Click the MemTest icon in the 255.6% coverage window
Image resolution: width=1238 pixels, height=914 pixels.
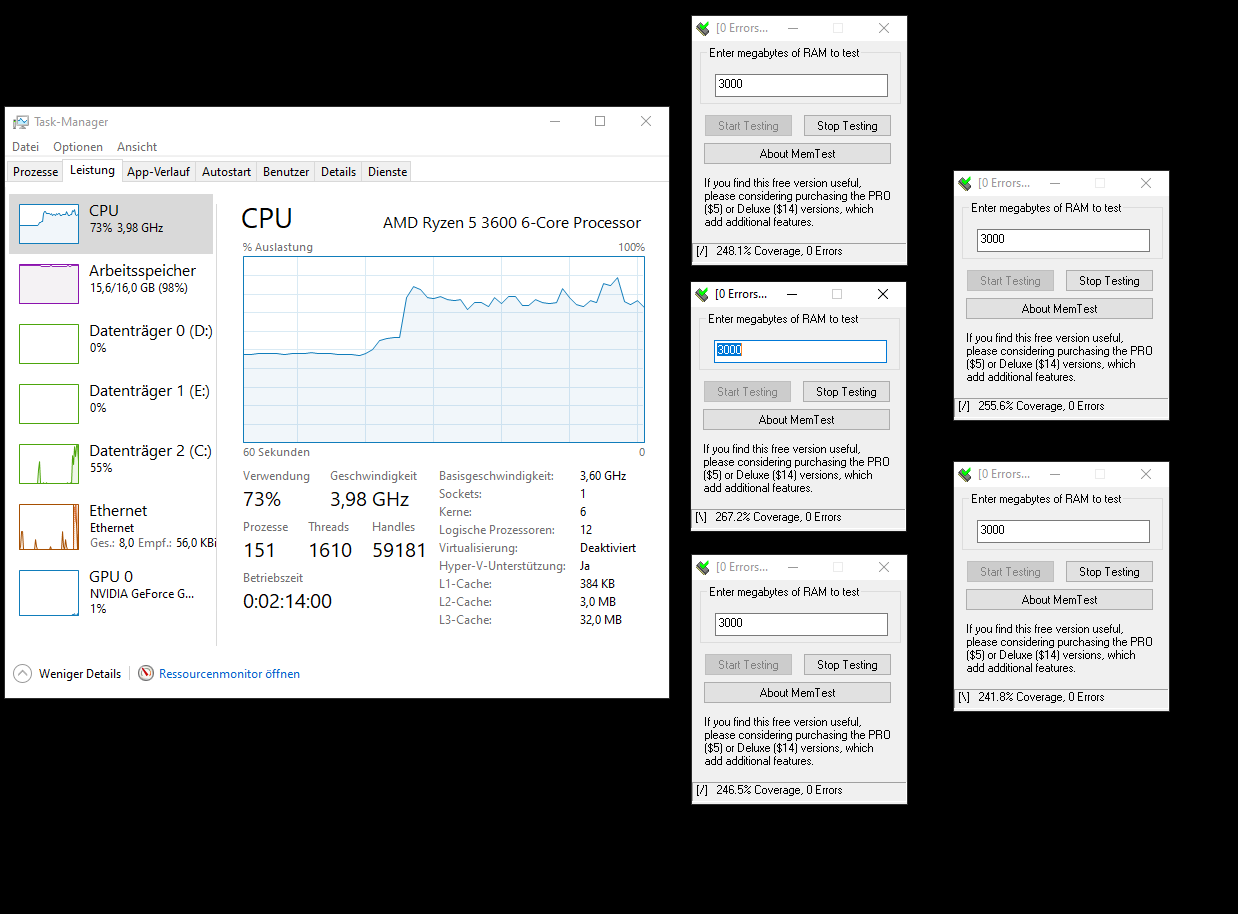click(x=965, y=183)
